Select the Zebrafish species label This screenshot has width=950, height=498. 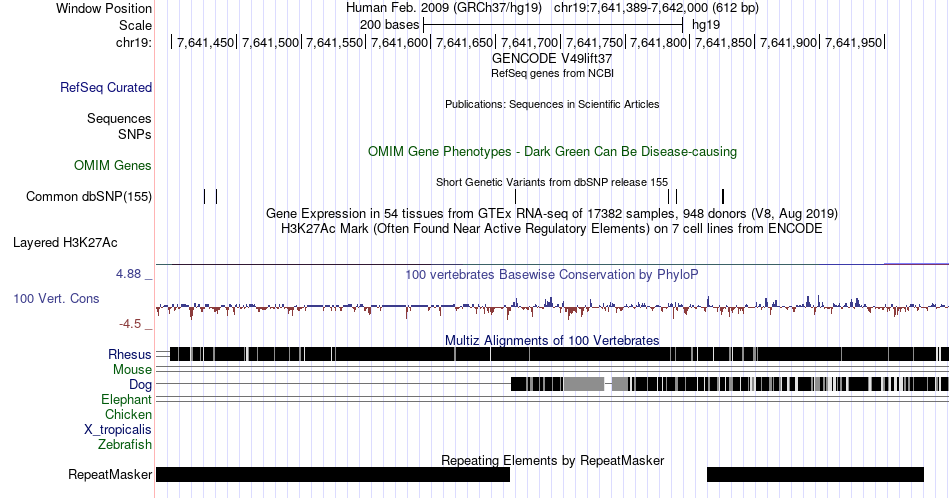point(125,444)
